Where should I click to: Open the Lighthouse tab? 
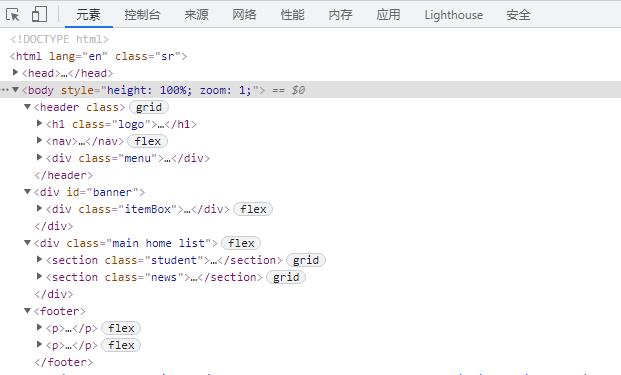point(453,15)
